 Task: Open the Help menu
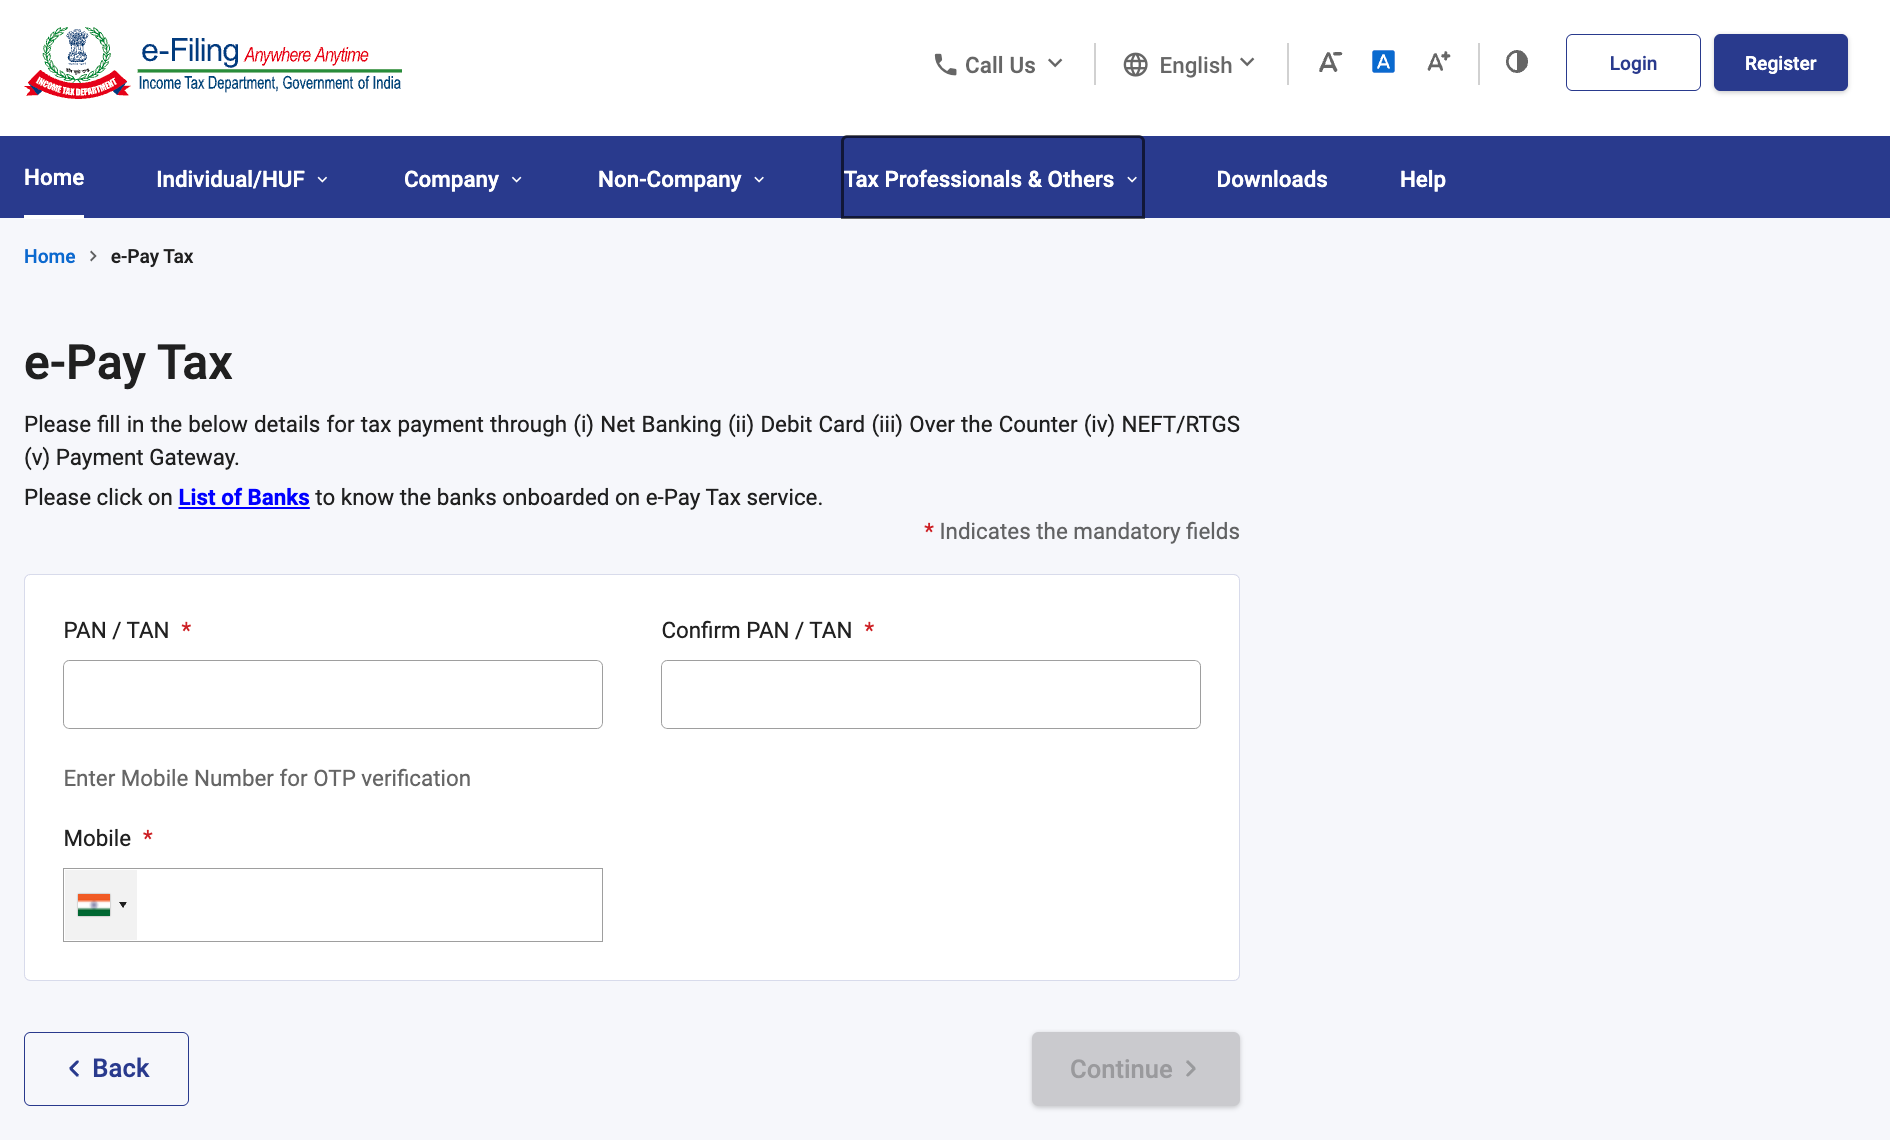coord(1421,179)
